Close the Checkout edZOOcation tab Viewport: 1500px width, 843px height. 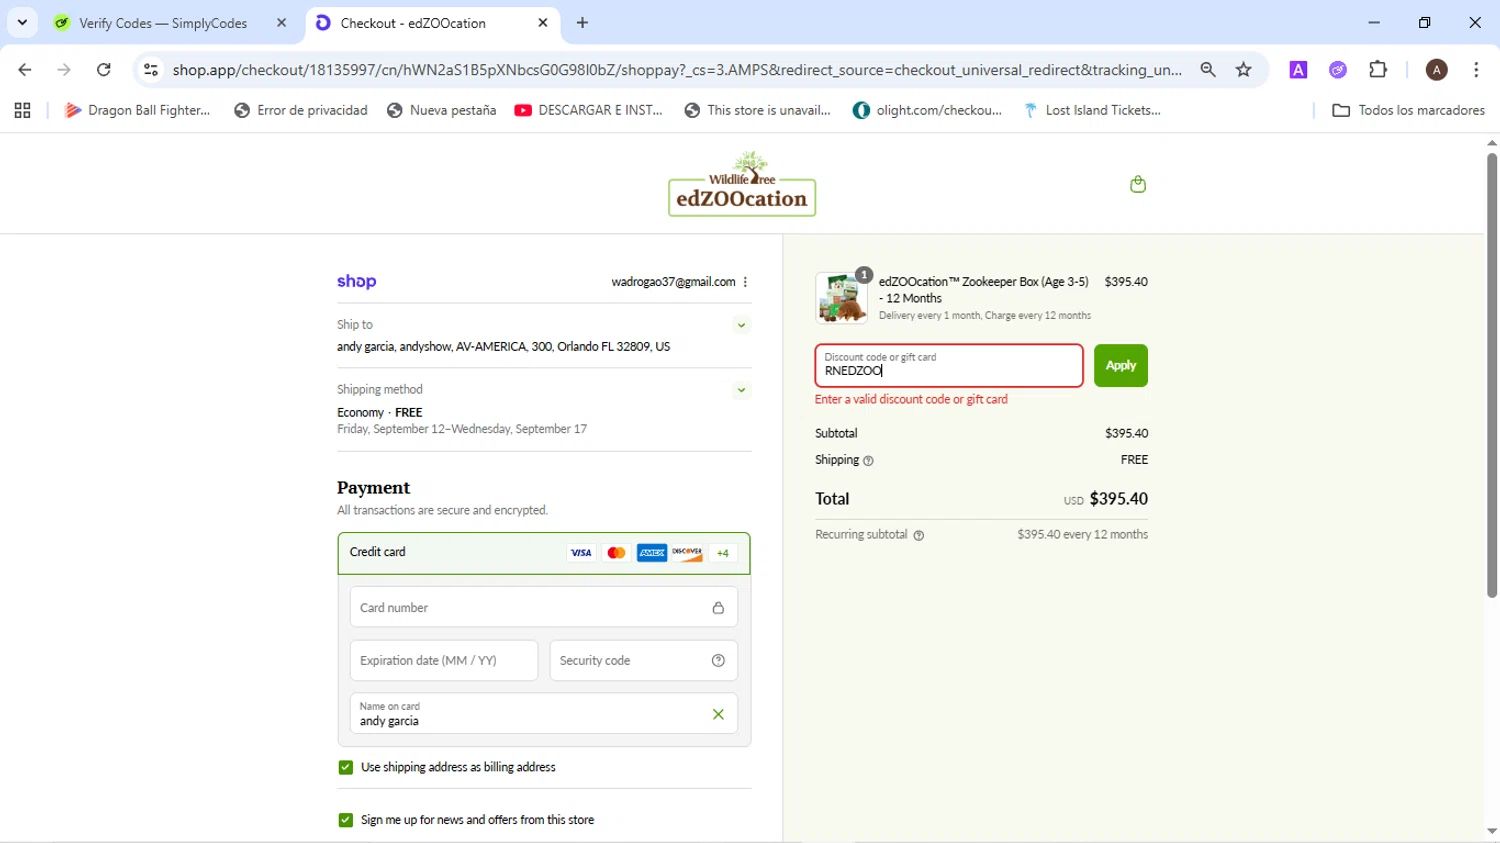[x=542, y=23]
